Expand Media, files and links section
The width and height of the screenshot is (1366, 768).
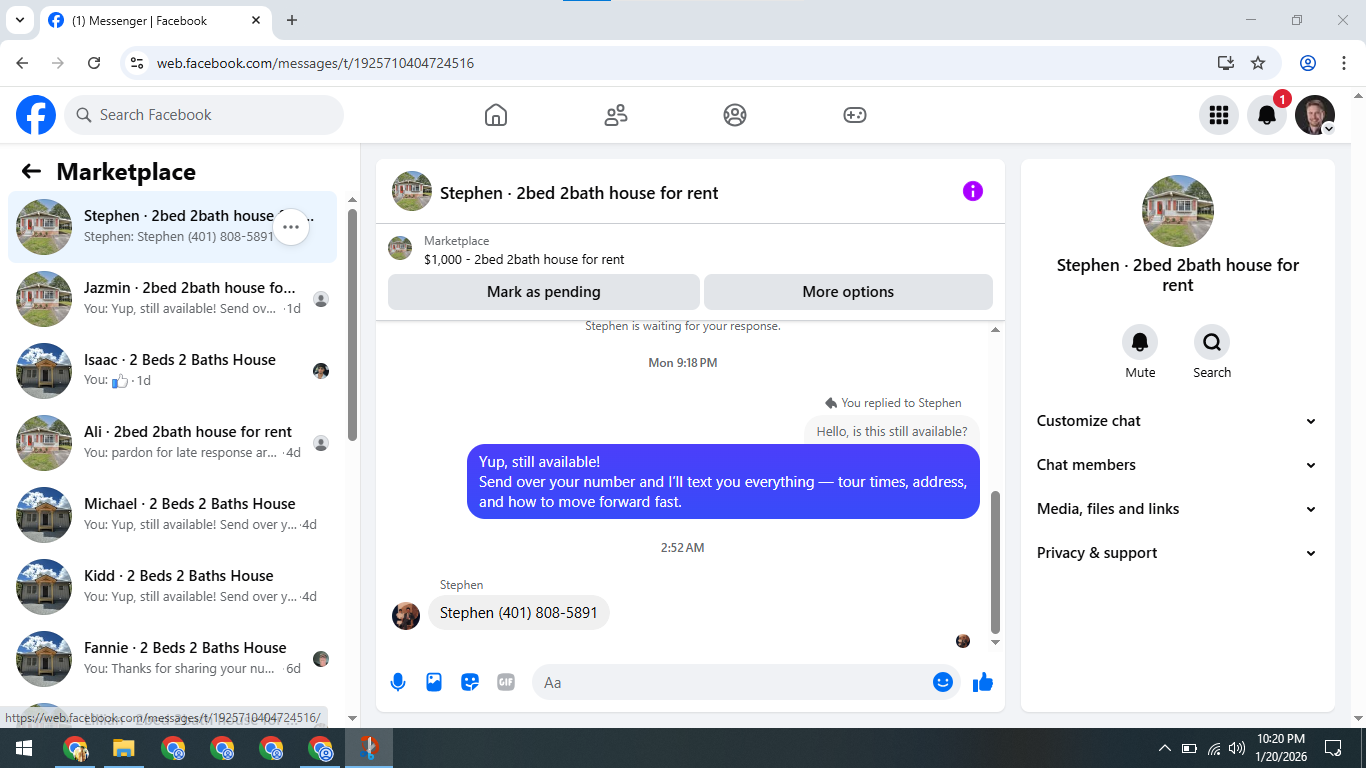click(x=1178, y=509)
